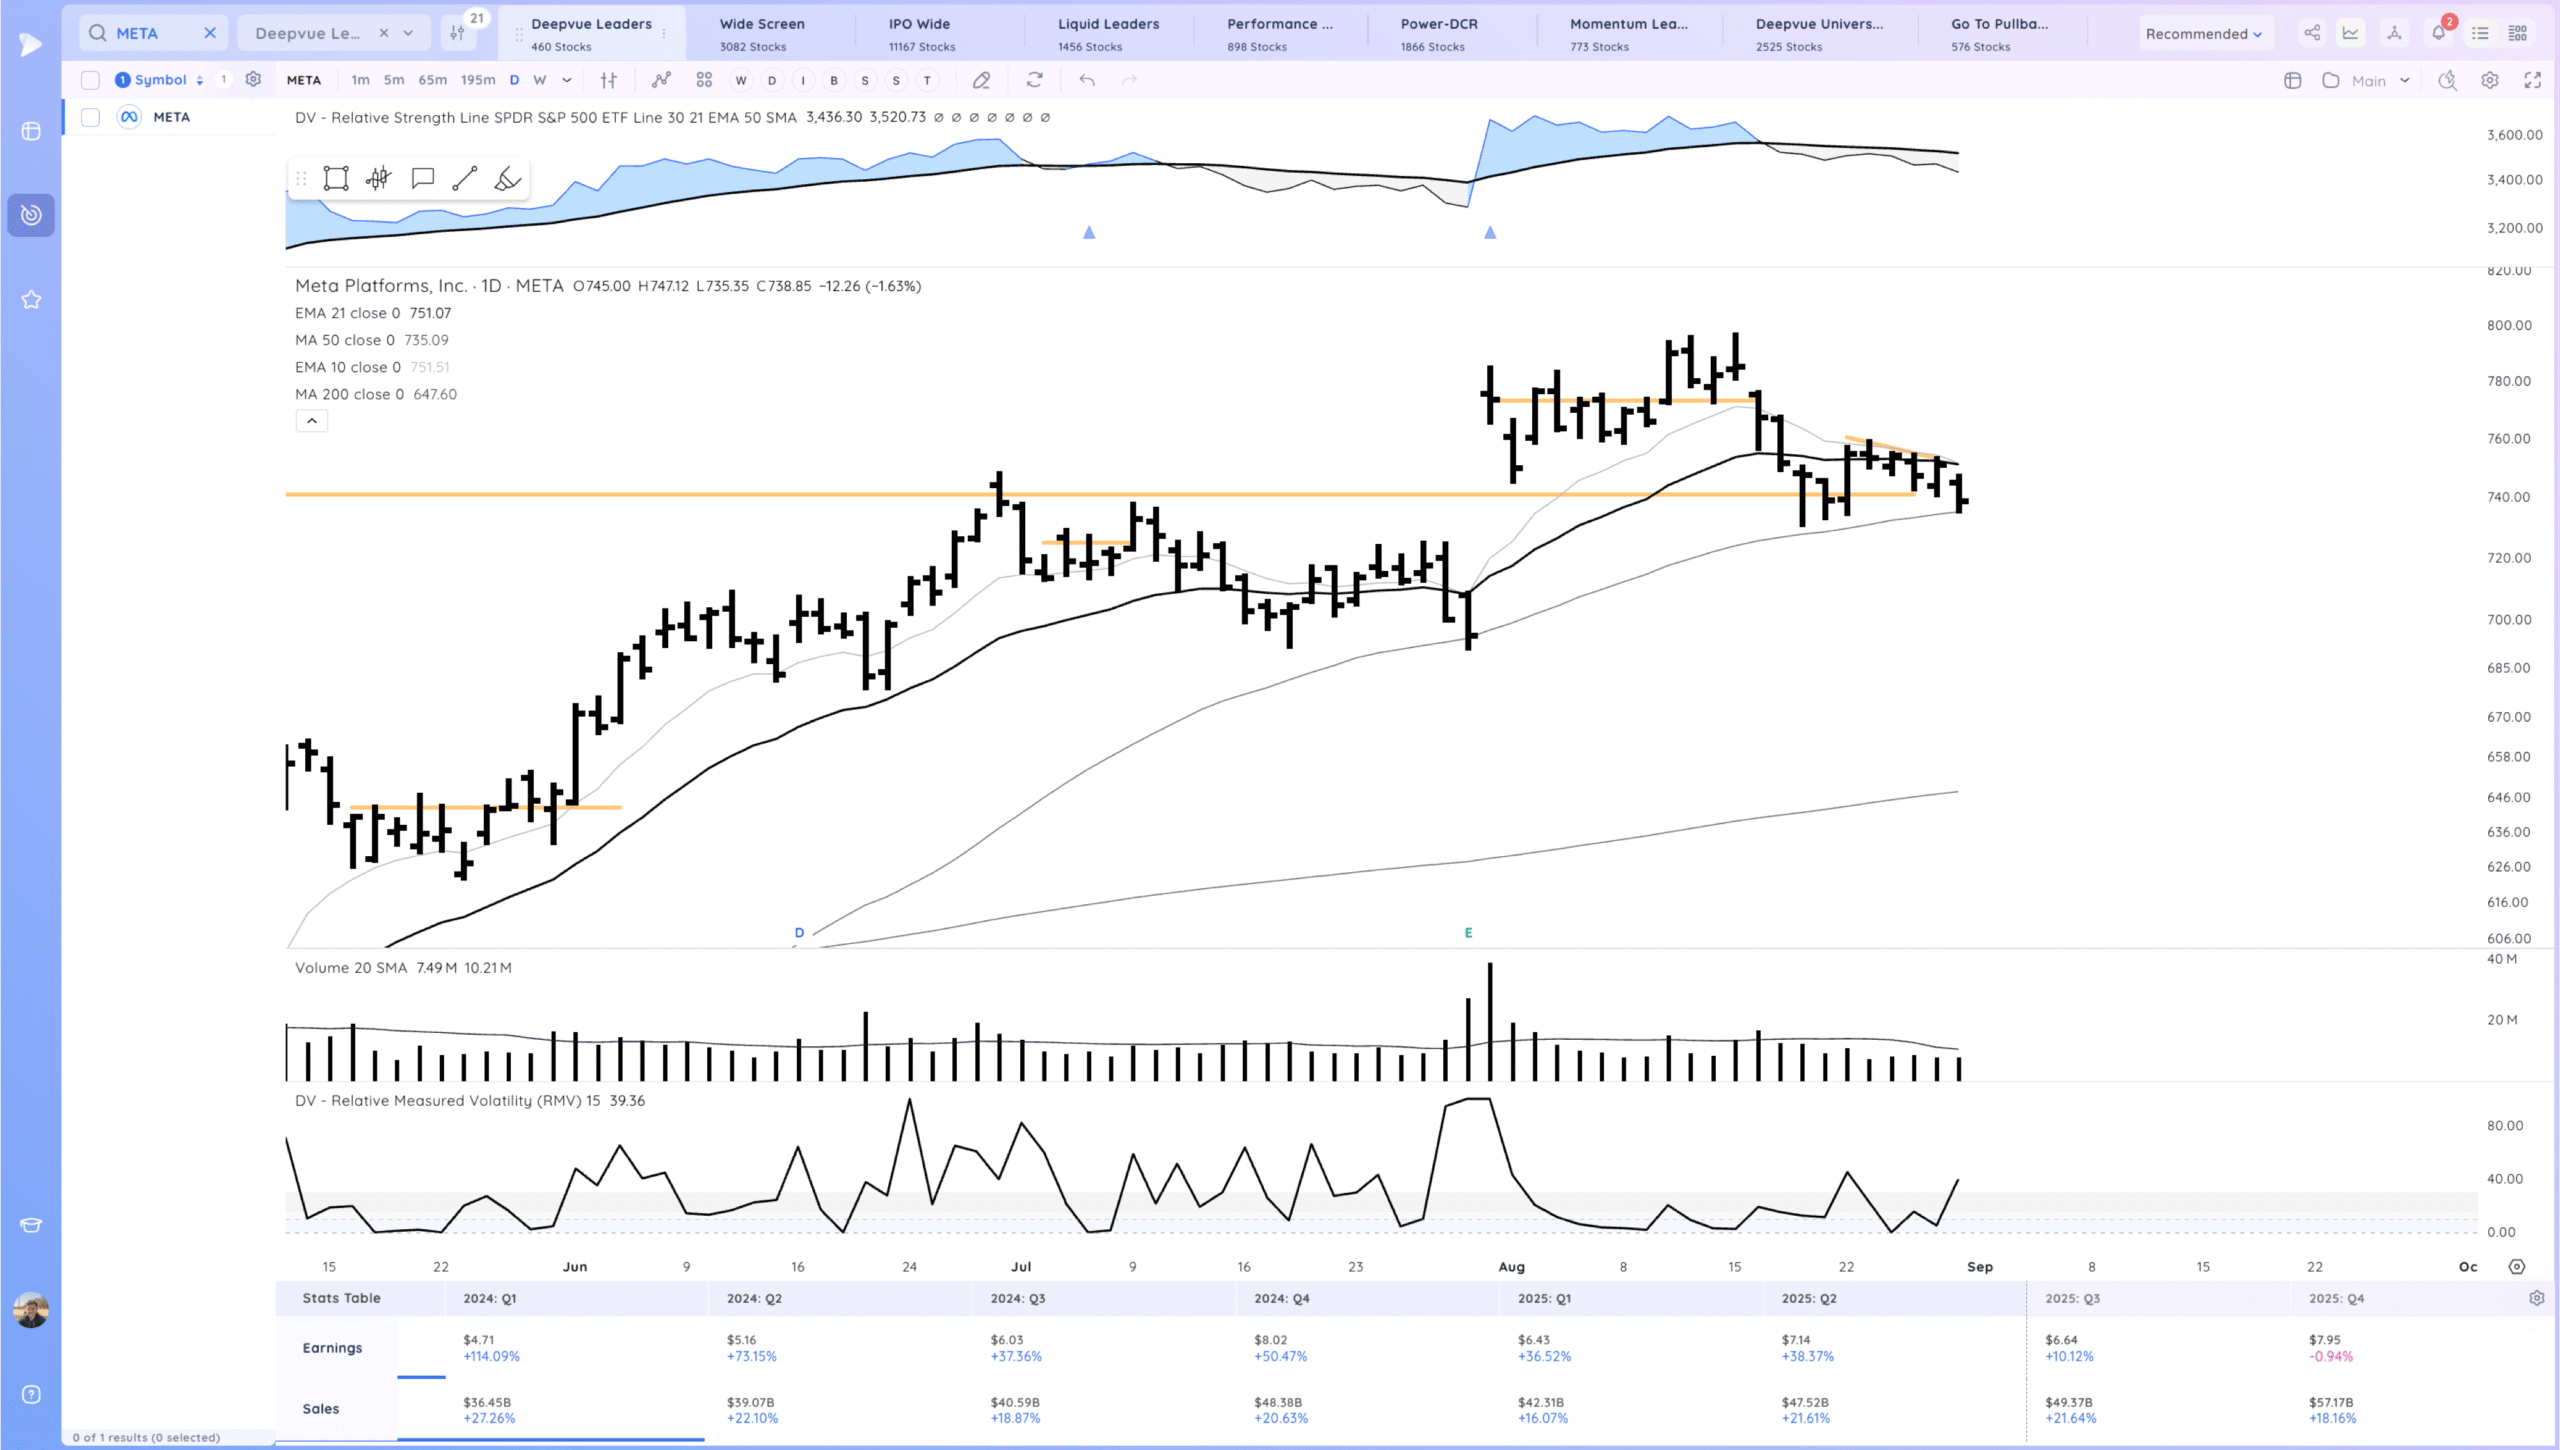This screenshot has width=2560, height=1450.
Task: Switch to table columns view icon
Action: pos(2518,33)
